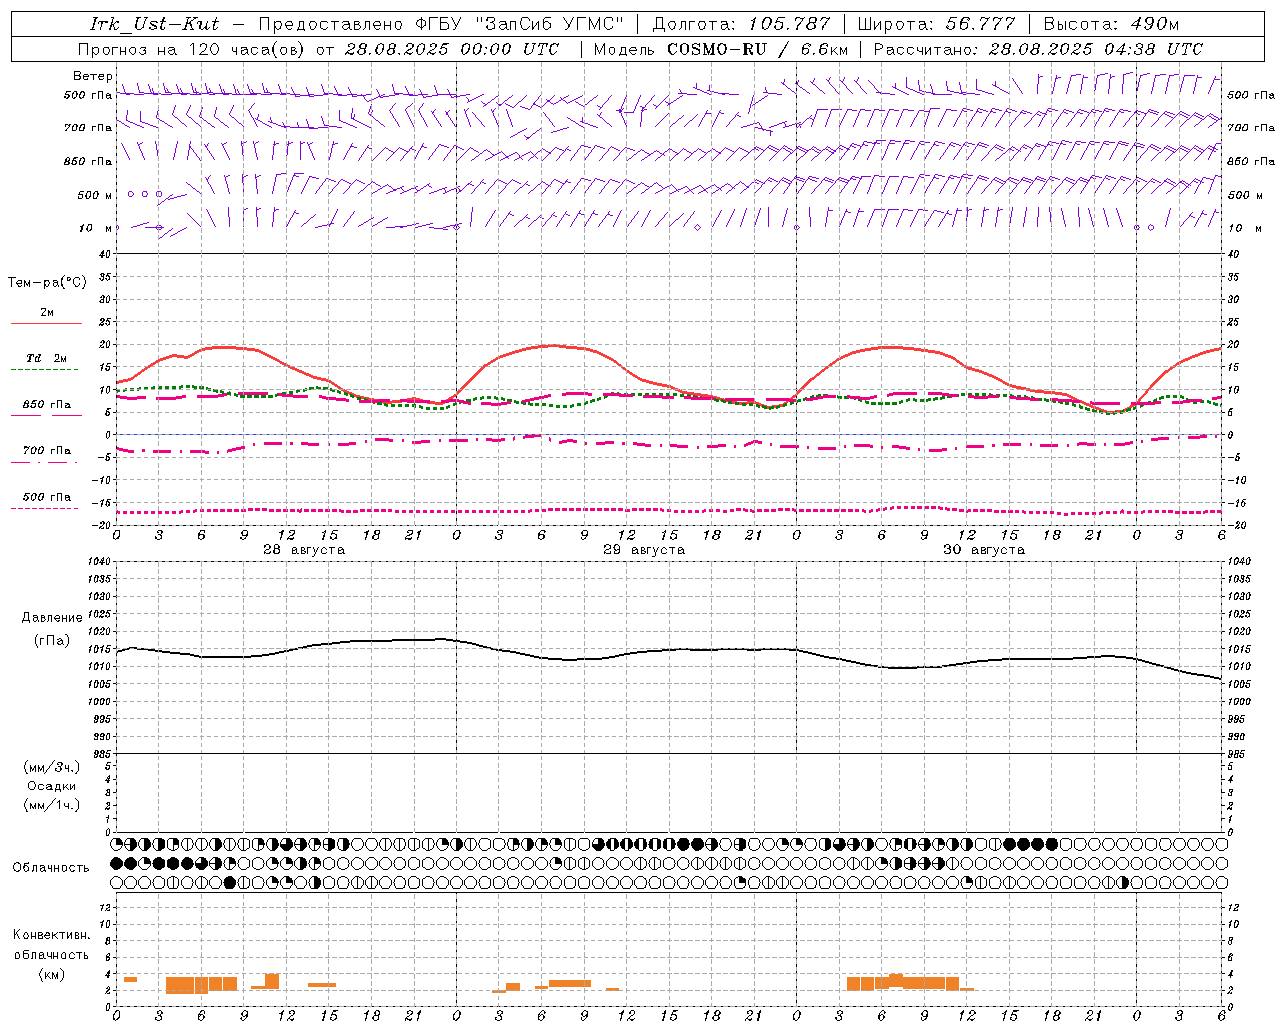This screenshot has width=1280, height=1024.
Task: Select the Td 2м legend entry
Action: click(46, 358)
